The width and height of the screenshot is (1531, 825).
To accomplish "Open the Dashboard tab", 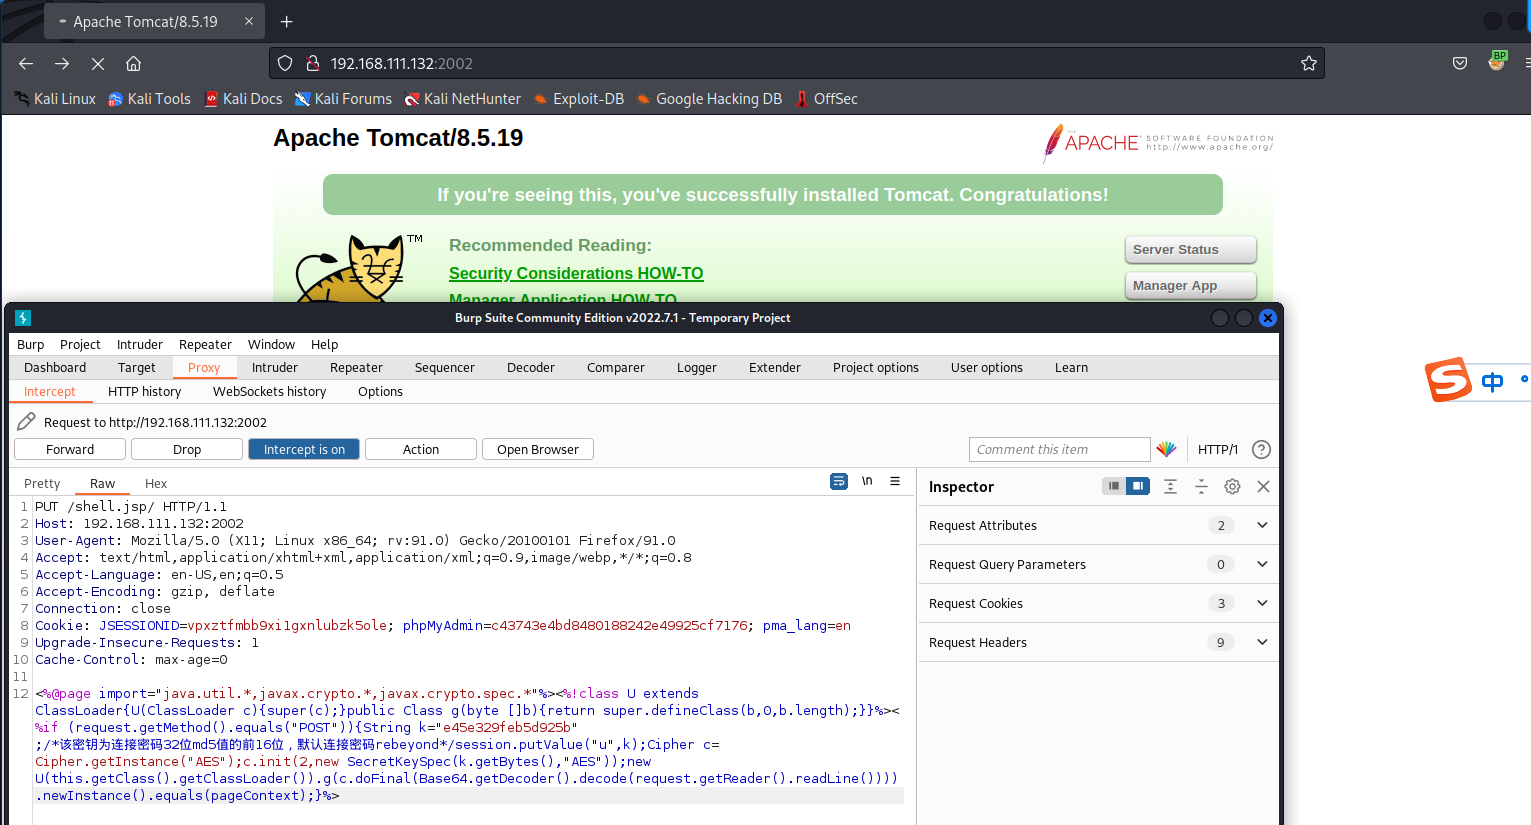I will (x=55, y=367).
